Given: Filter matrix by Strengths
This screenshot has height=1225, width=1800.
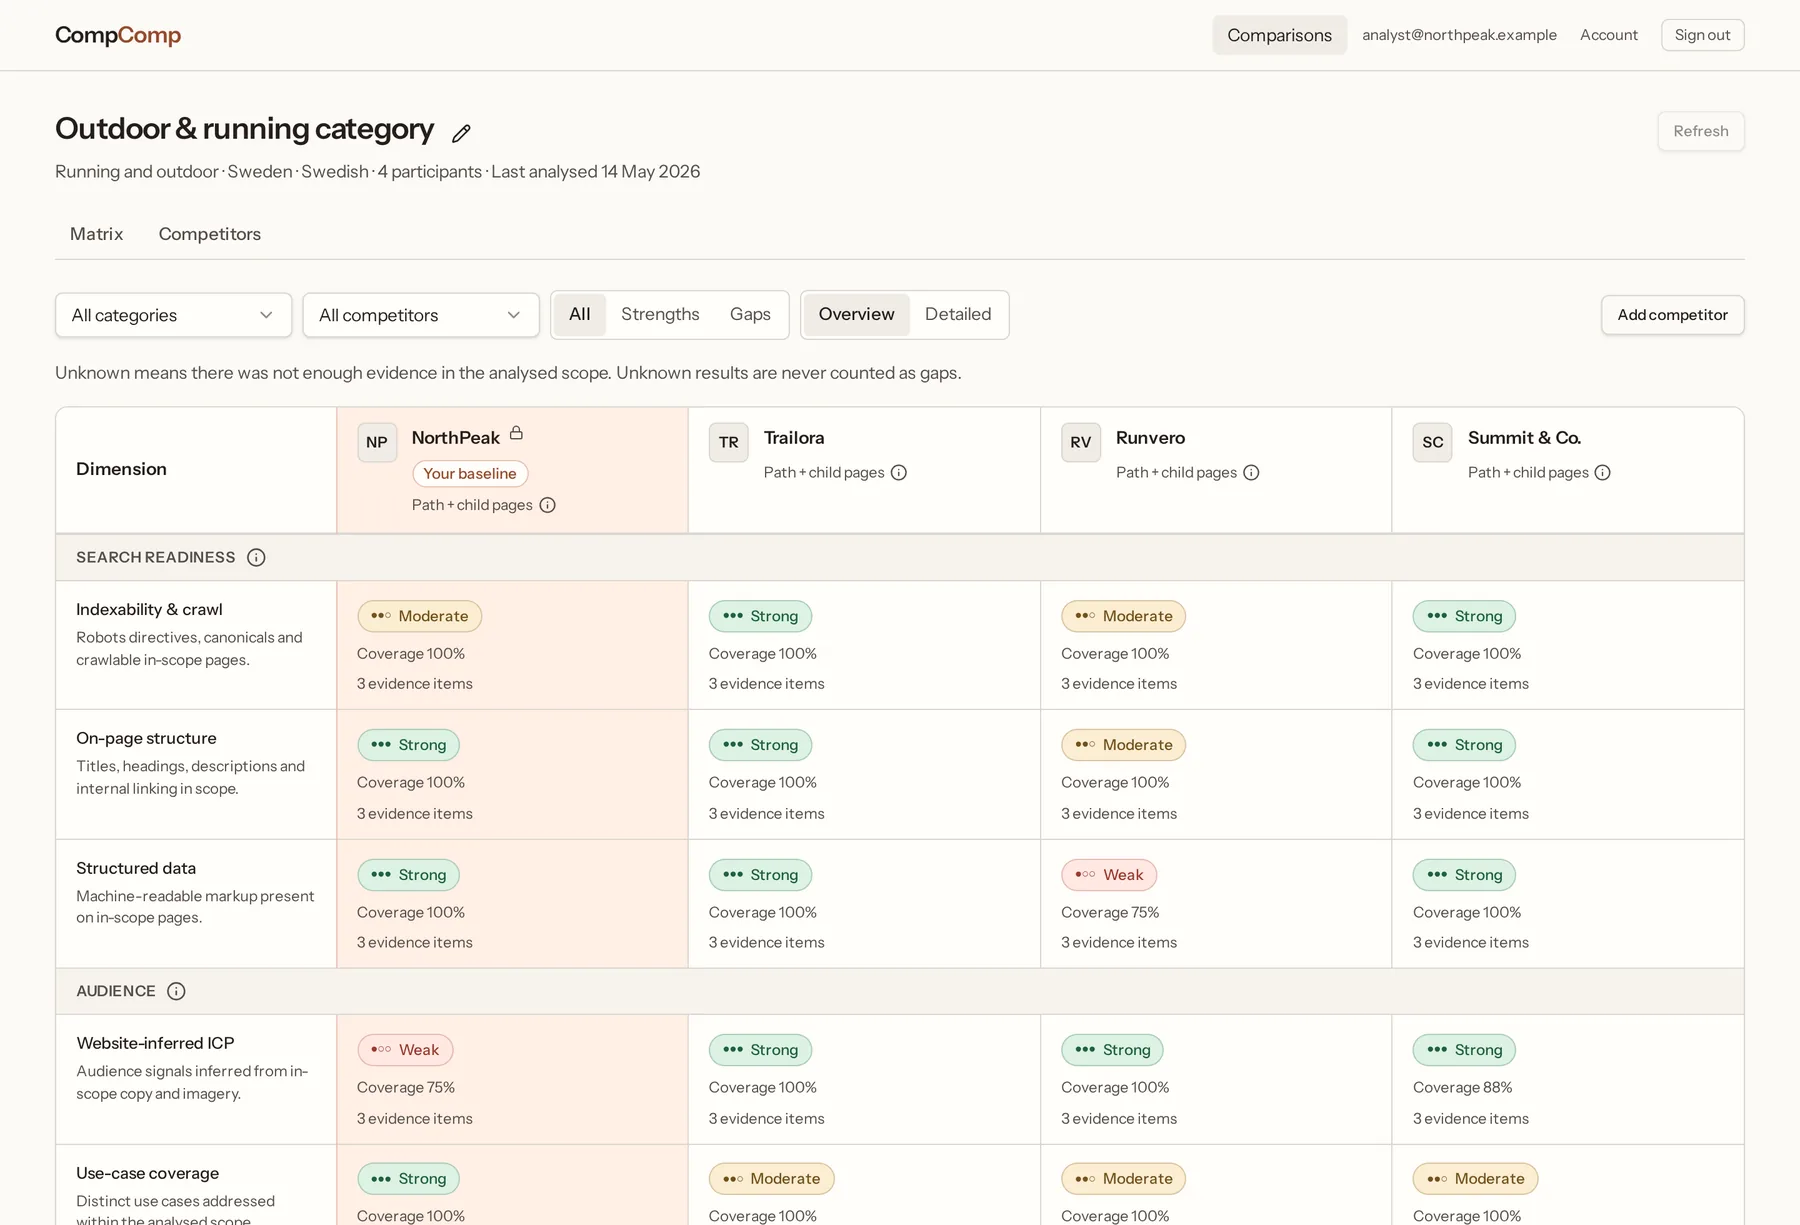Looking at the screenshot, I should [660, 314].
